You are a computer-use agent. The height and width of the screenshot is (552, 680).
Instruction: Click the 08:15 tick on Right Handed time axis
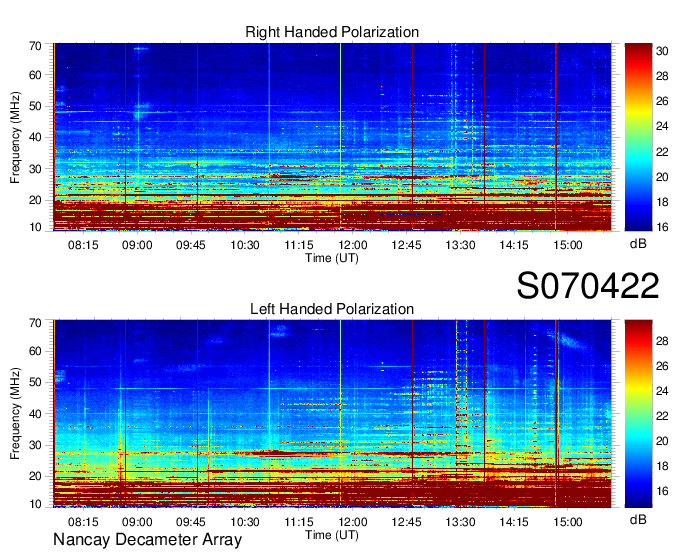tap(83, 245)
